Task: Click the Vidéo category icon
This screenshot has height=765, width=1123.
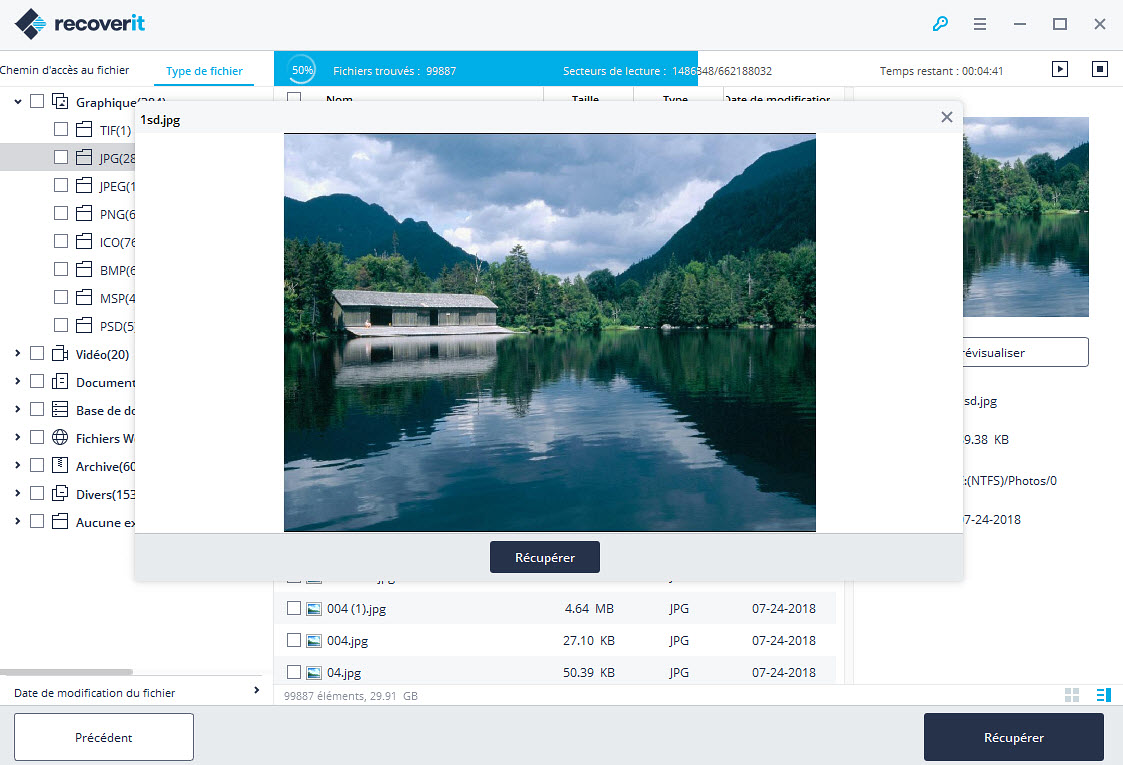Action: coord(60,354)
